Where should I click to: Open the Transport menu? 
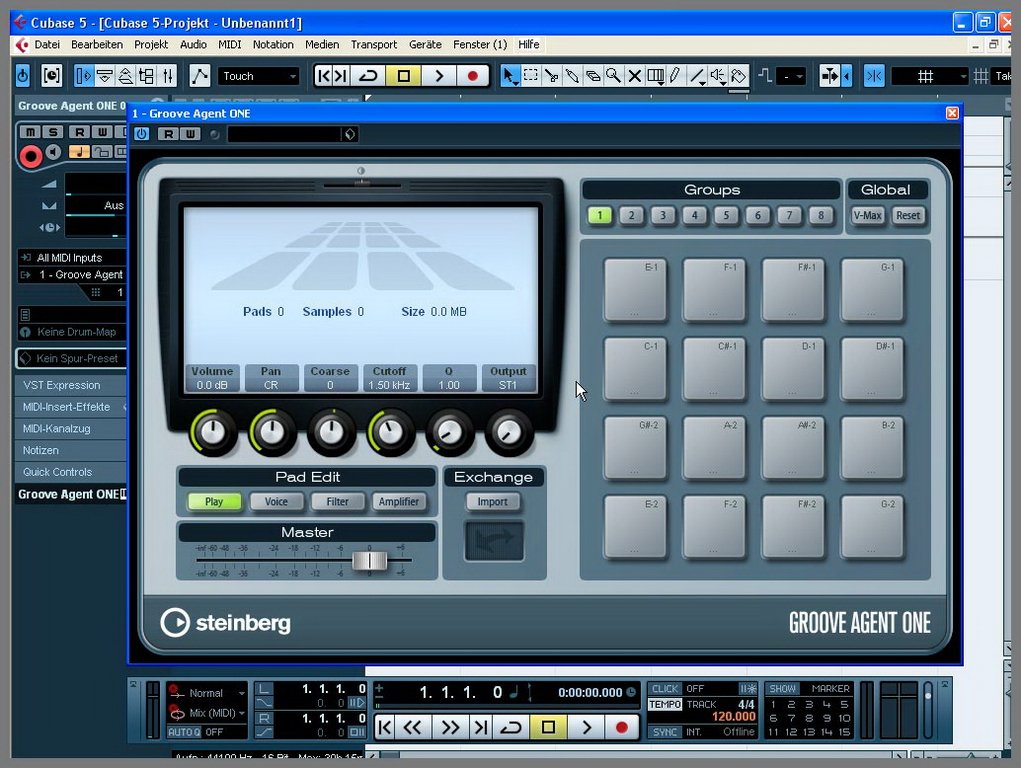click(x=374, y=44)
